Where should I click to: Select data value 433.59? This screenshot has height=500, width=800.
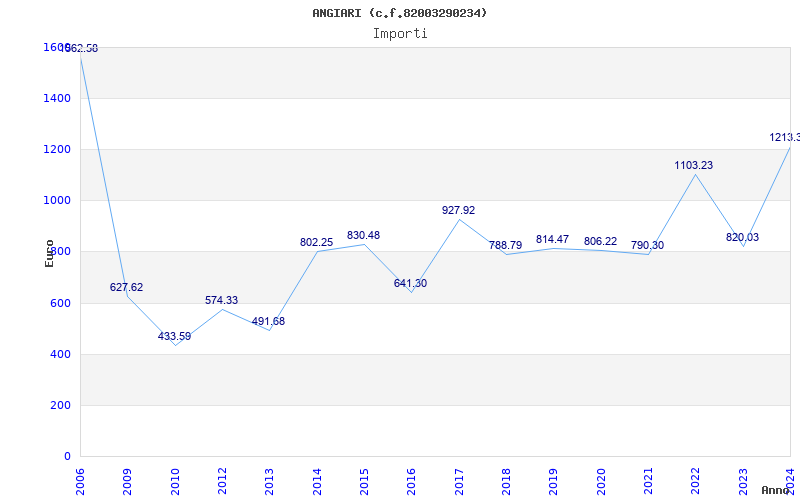click(174, 336)
